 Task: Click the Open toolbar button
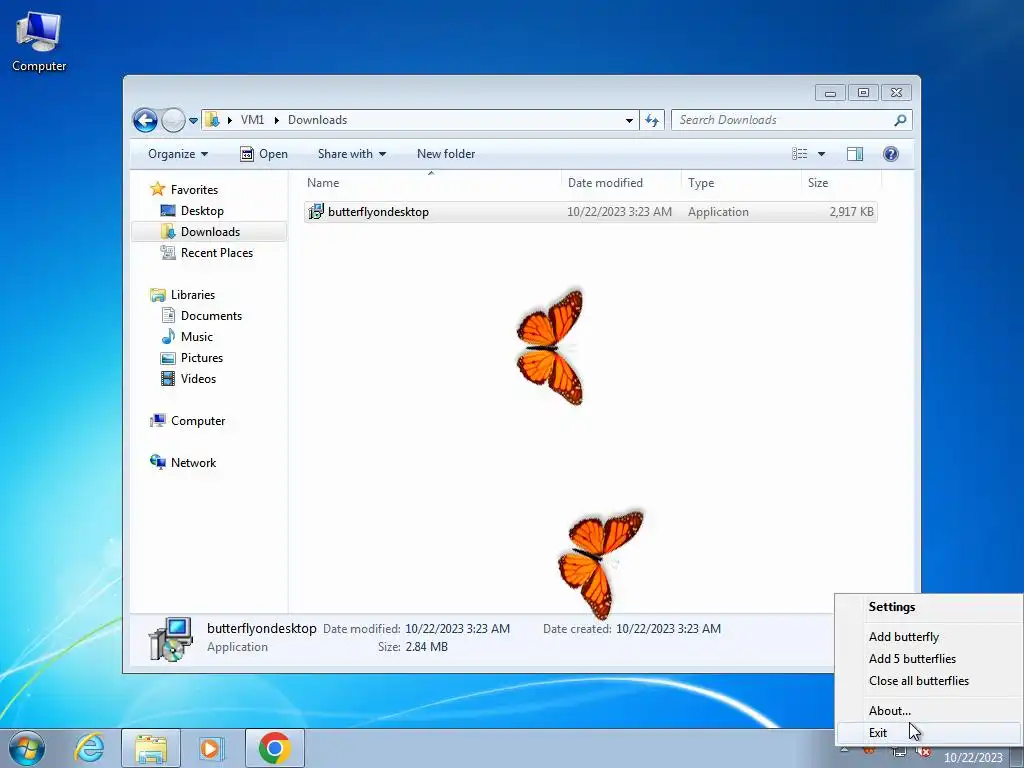click(264, 154)
